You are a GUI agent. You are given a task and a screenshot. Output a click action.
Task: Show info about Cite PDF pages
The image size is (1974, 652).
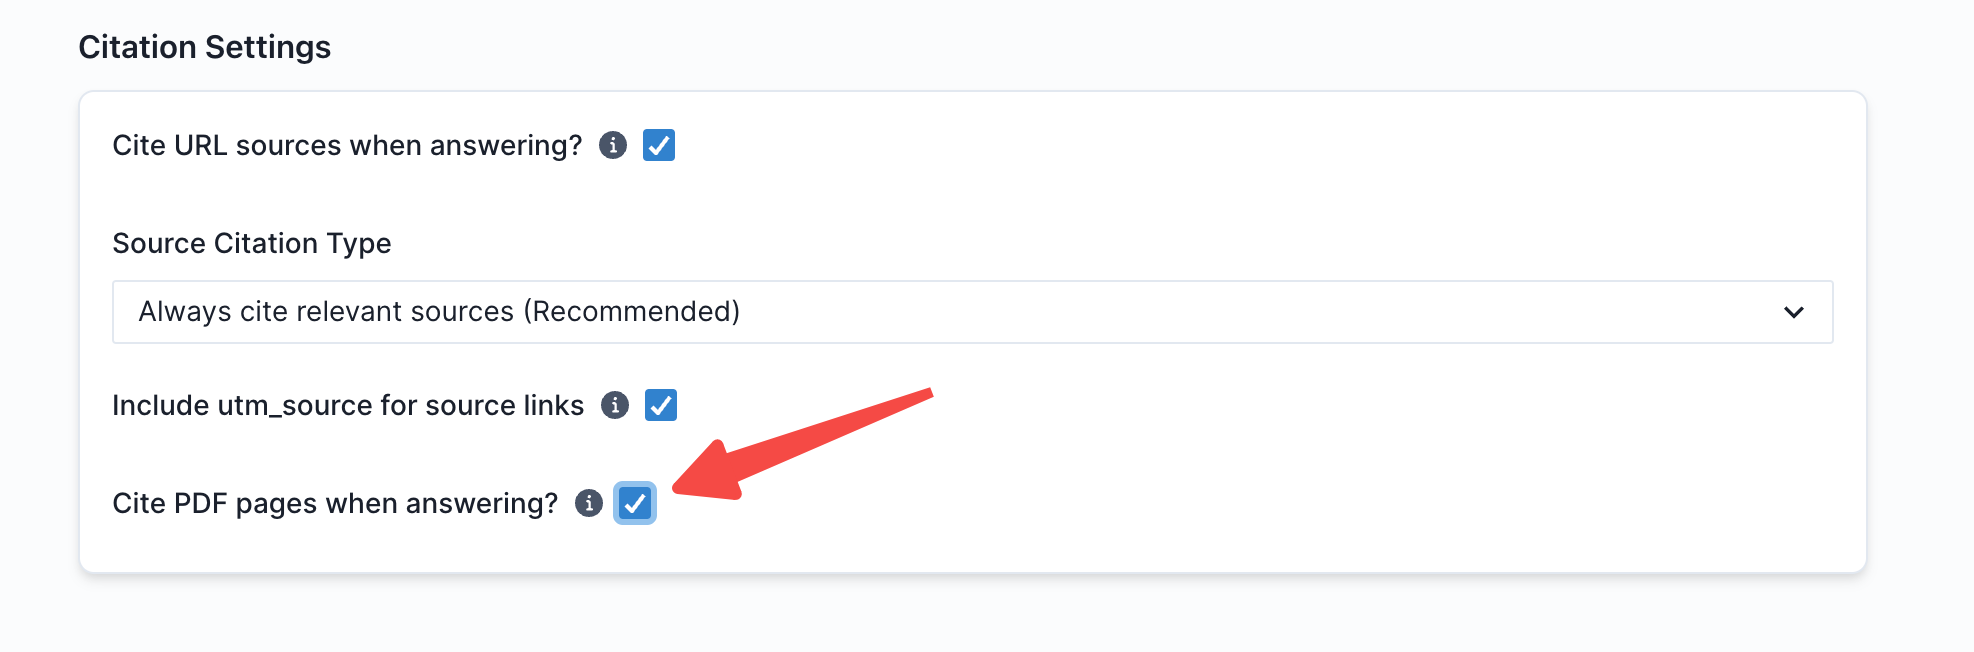coord(589,503)
